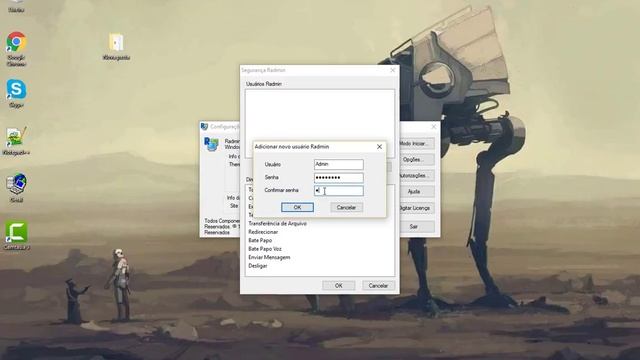Open the Camtasia desktop shortcut

(x=16, y=231)
